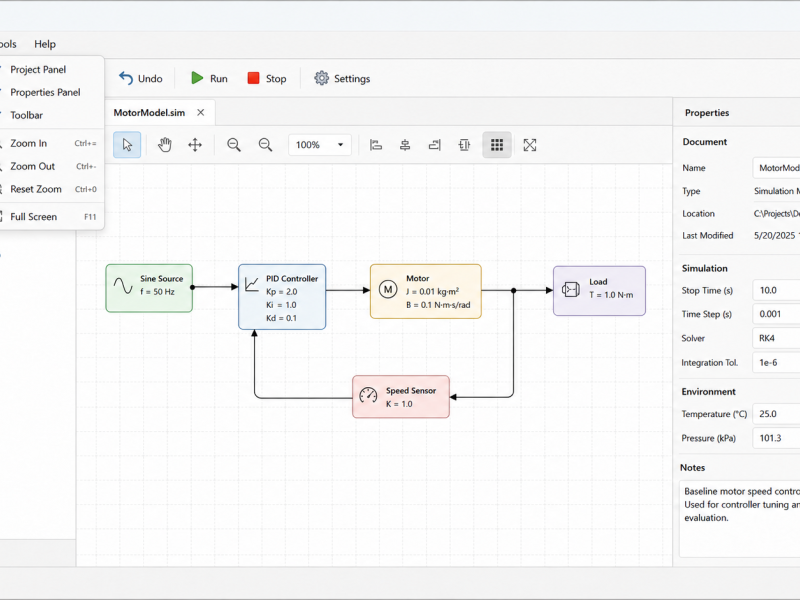Run the simulation with the green play icon

(197, 78)
